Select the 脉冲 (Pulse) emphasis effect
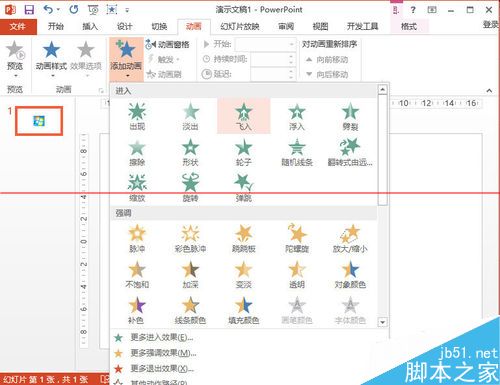This screenshot has width=500, height=385. coord(137,238)
